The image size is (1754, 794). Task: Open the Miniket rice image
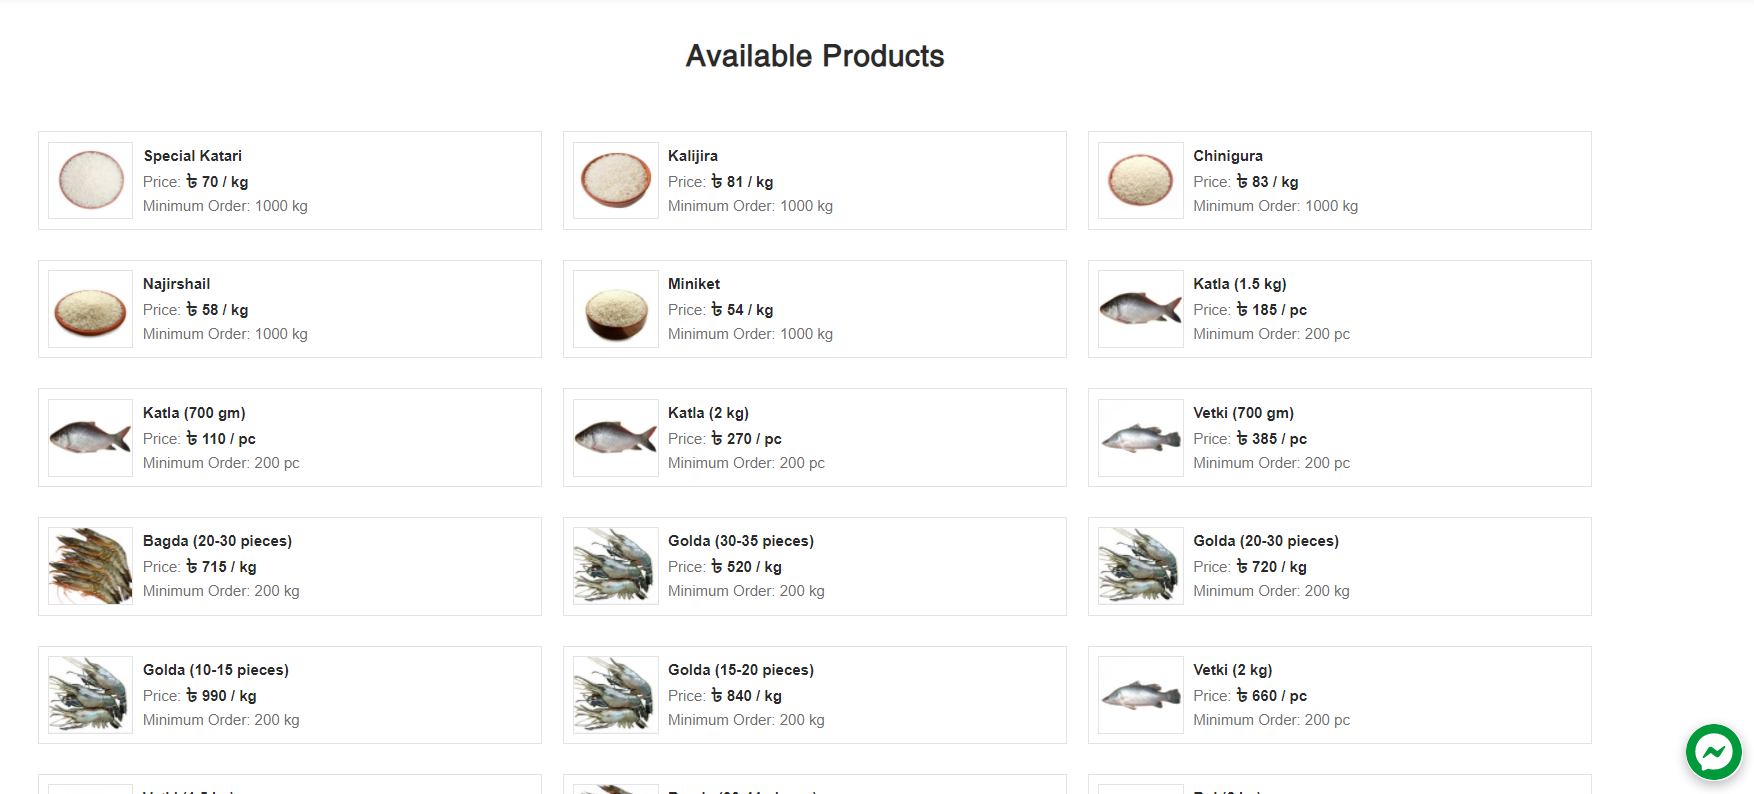(616, 309)
